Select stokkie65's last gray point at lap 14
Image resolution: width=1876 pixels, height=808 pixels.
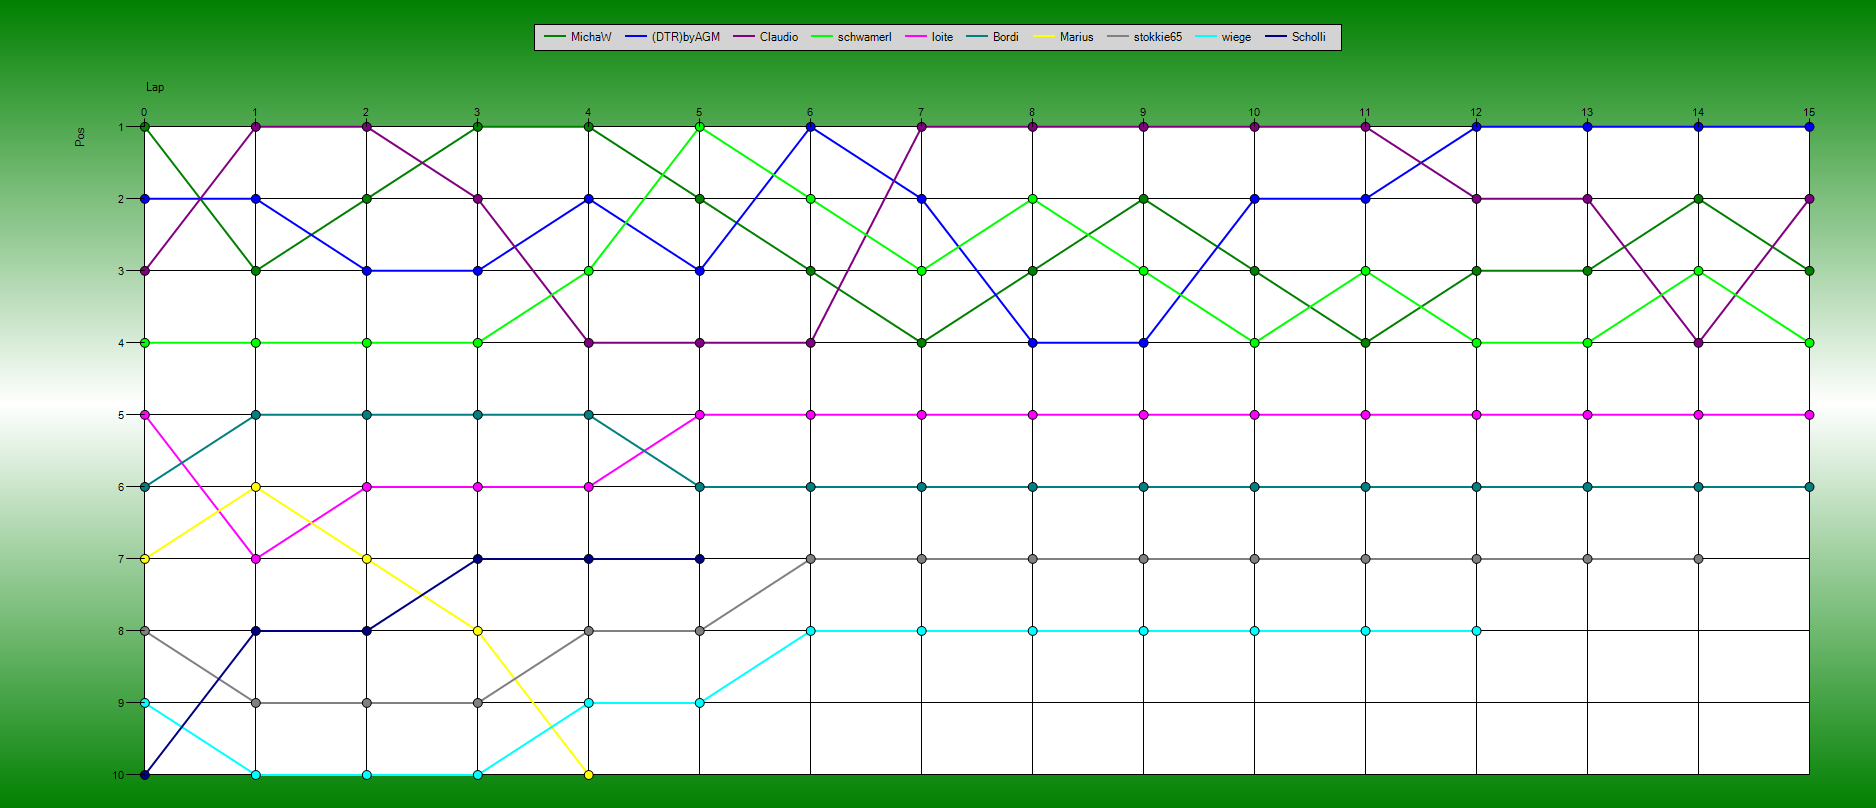click(1698, 559)
